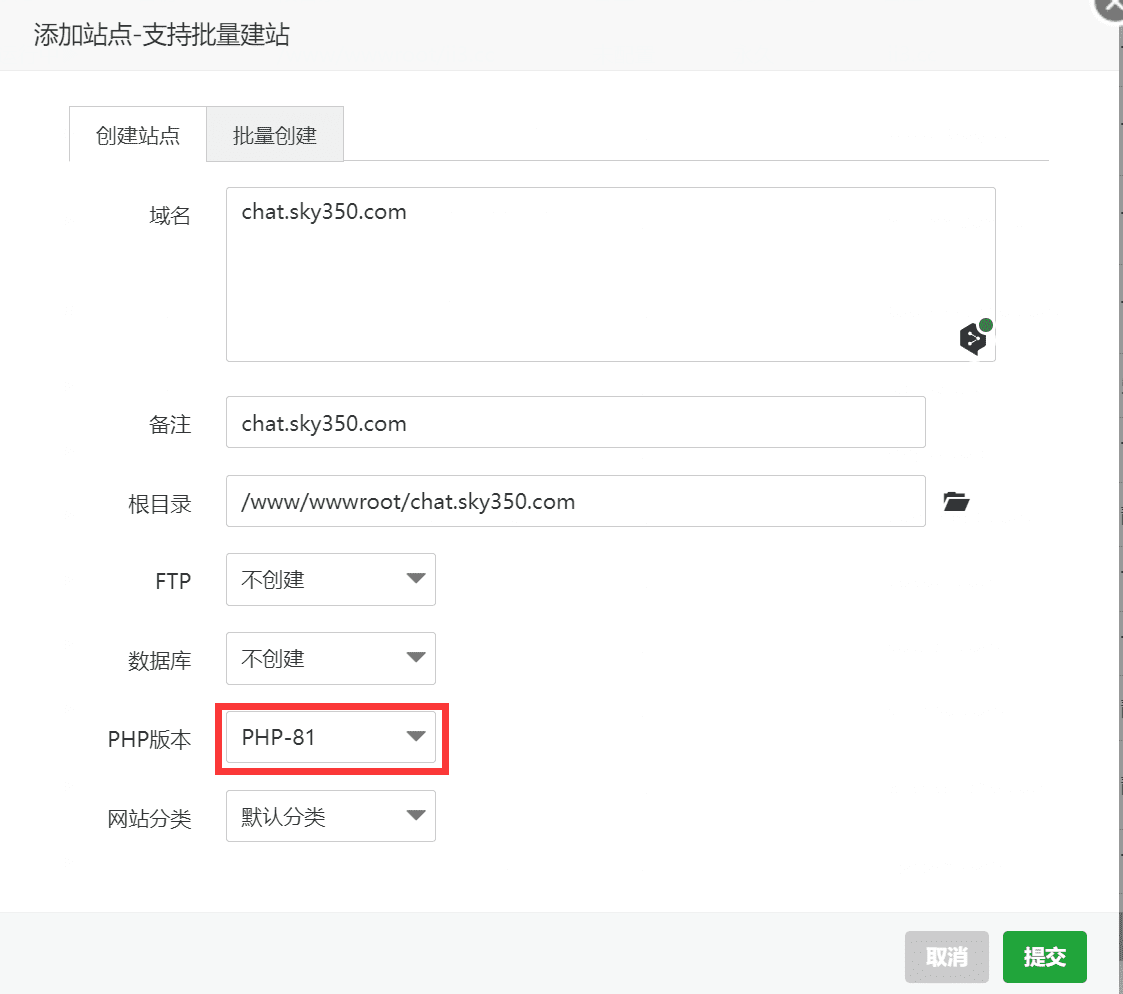
Task: Click the 域名 field label
Action: click(169, 216)
